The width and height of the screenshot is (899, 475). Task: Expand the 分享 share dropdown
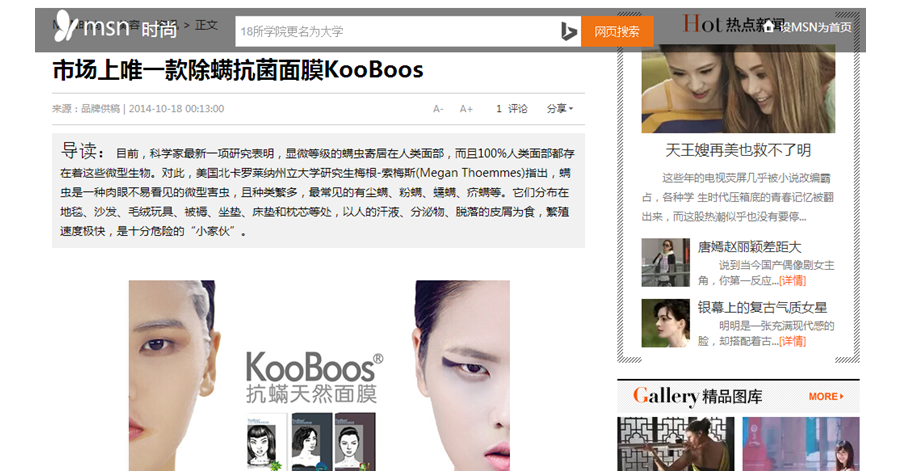tap(560, 108)
